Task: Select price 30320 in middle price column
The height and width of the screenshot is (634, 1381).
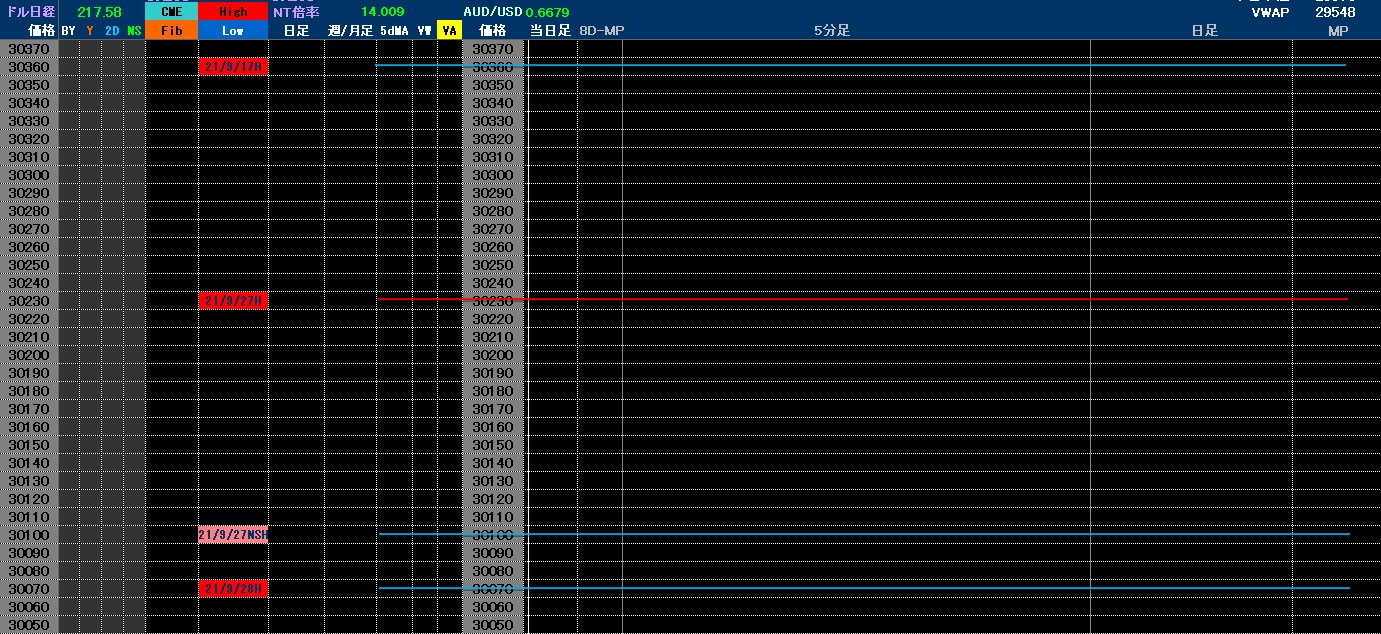Action: (492, 139)
